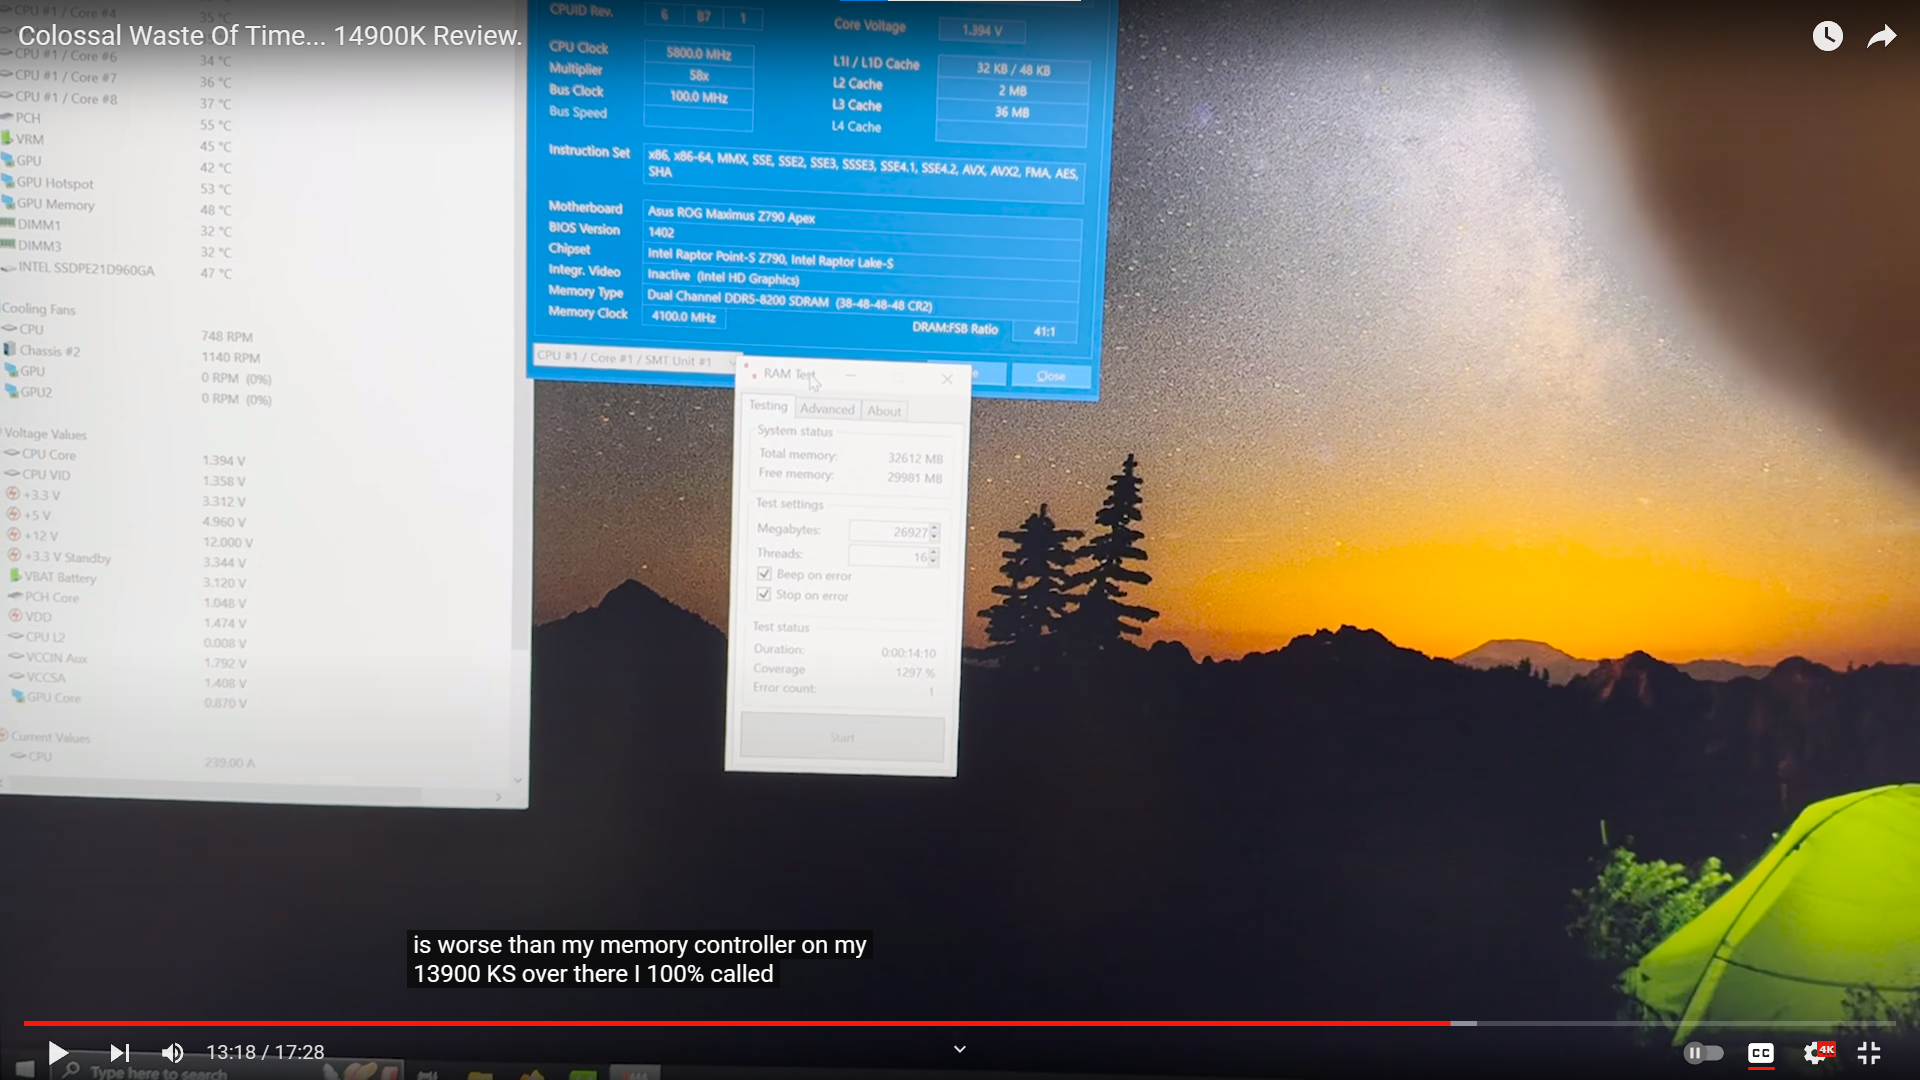The height and width of the screenshot is (1080, 1920).
Task: Adjust Threads spinner arrows
Action: 933,557
